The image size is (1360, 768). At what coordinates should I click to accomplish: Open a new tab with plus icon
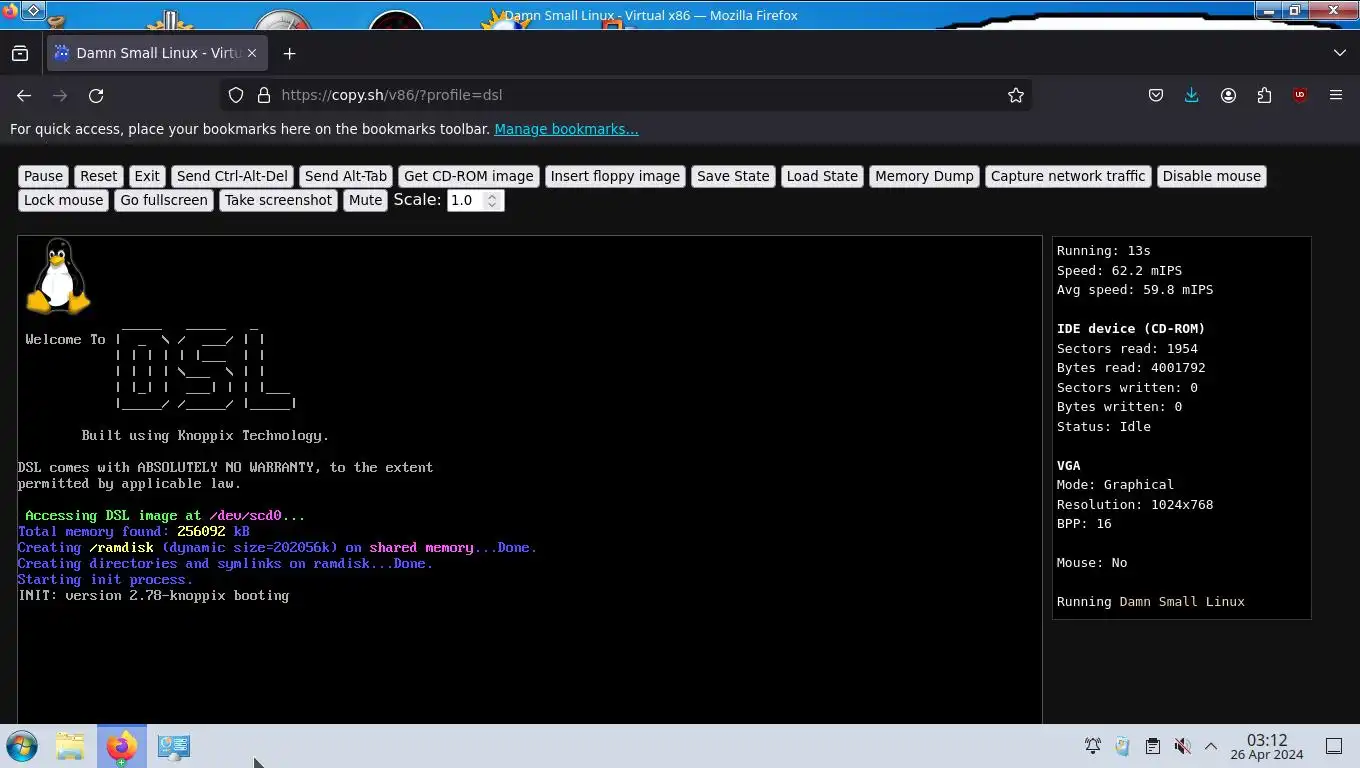pyautogui.click(x=289, y=53)
